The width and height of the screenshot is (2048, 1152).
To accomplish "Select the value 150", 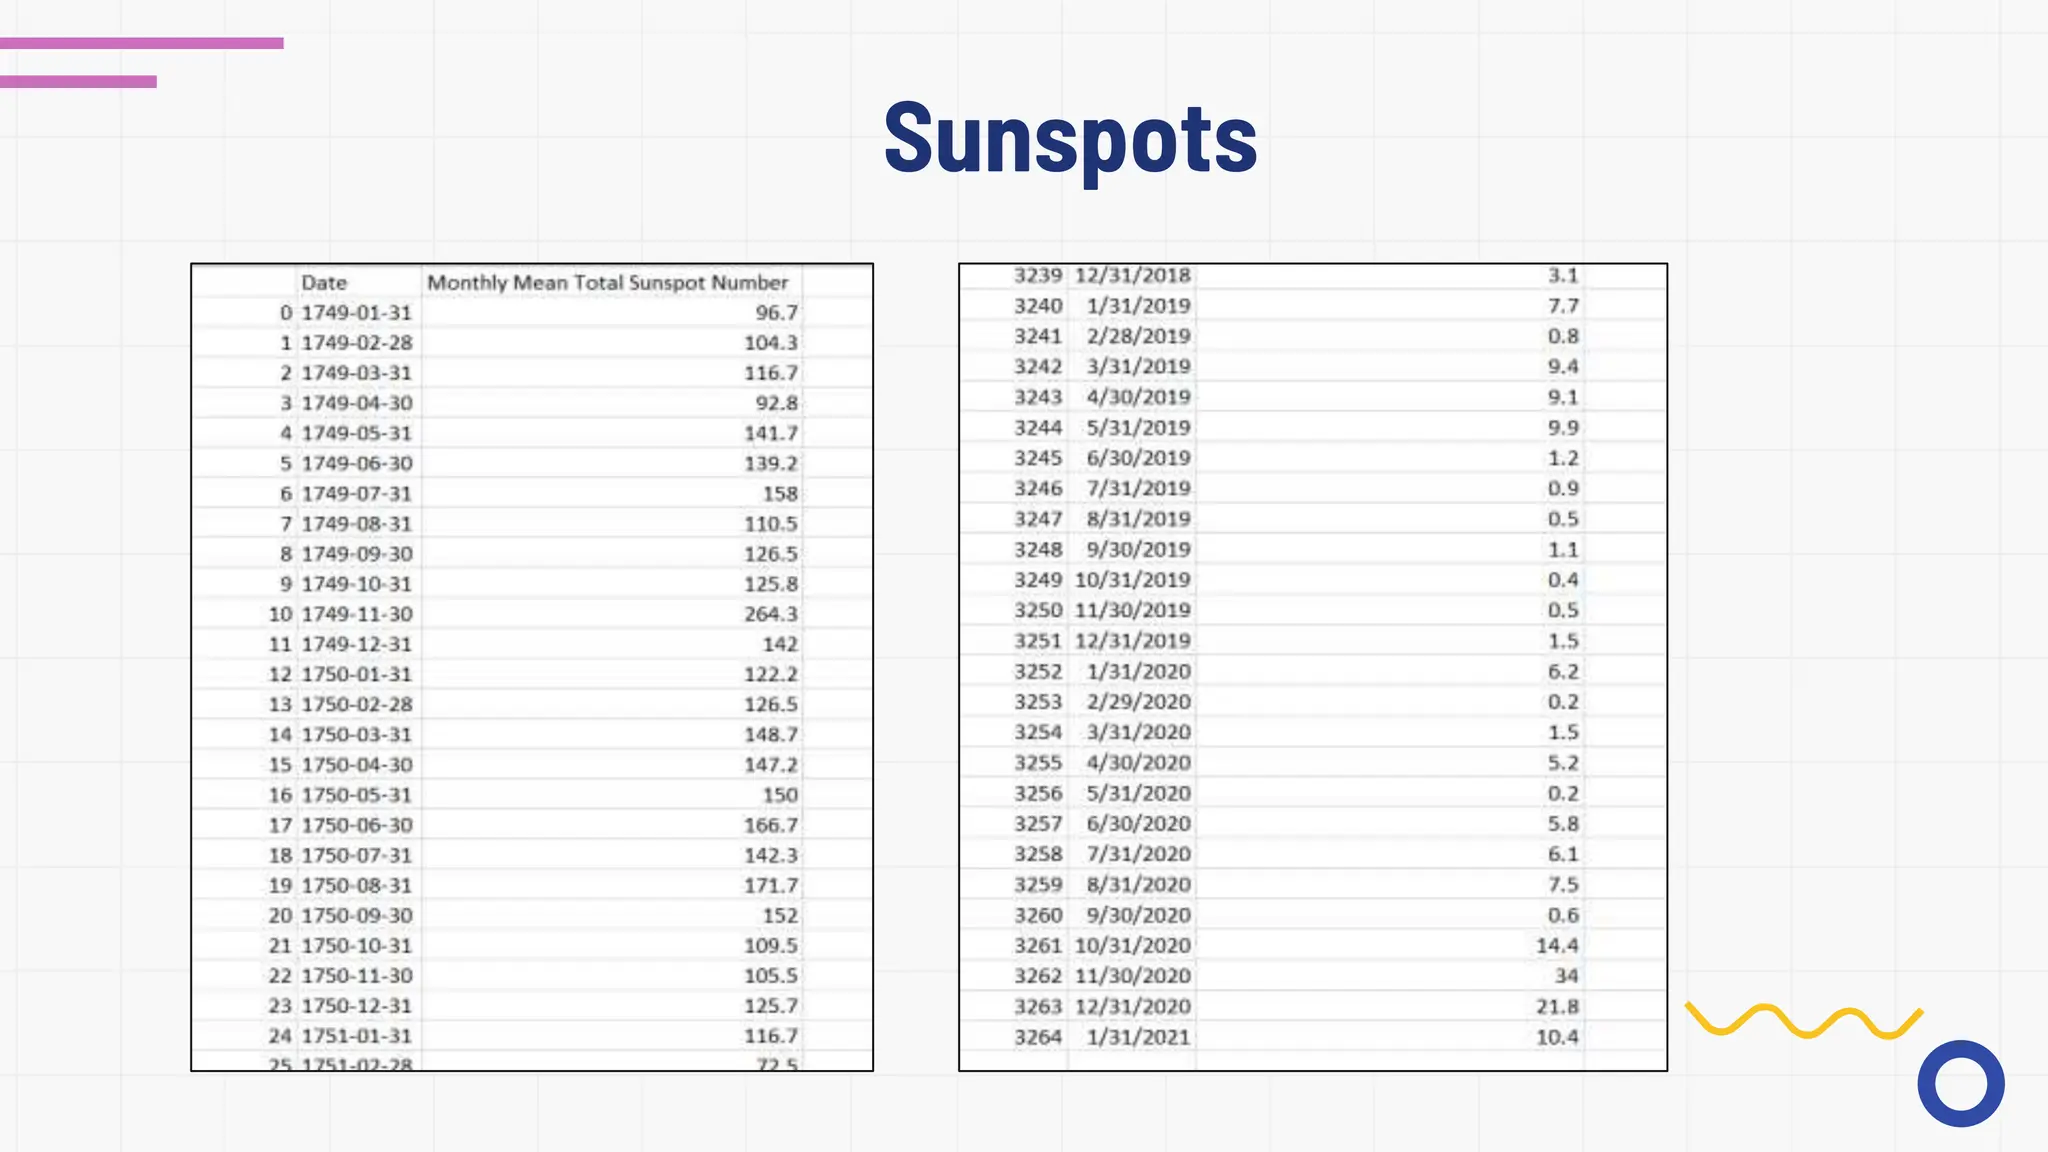I will 780,794.
